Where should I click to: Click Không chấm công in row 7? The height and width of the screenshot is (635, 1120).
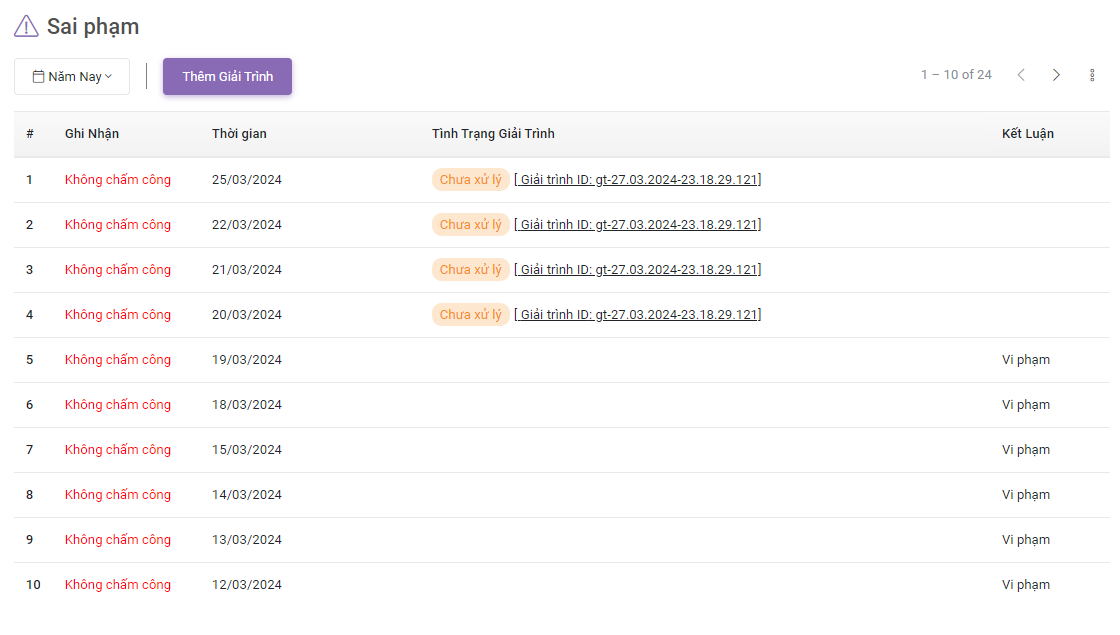[x=118, y=450]
